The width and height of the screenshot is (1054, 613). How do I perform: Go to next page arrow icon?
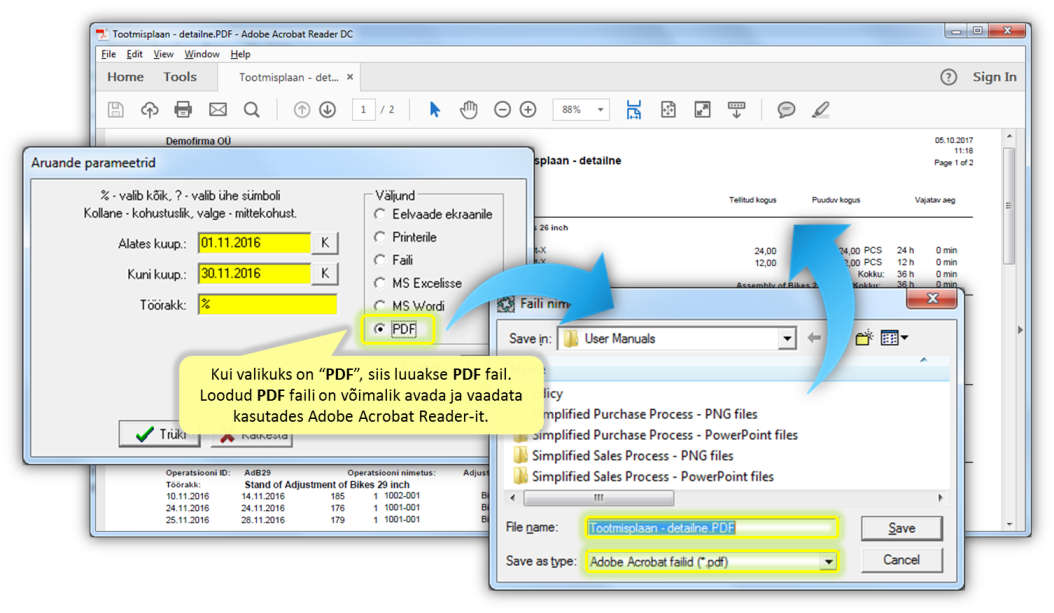(x=327, y=110)
